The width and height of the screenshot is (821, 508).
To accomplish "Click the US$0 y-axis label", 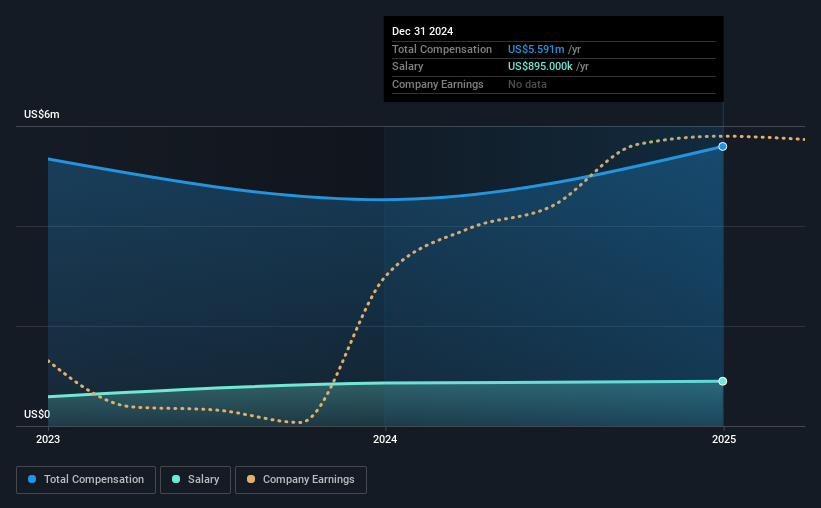I will tap(37, 414).
